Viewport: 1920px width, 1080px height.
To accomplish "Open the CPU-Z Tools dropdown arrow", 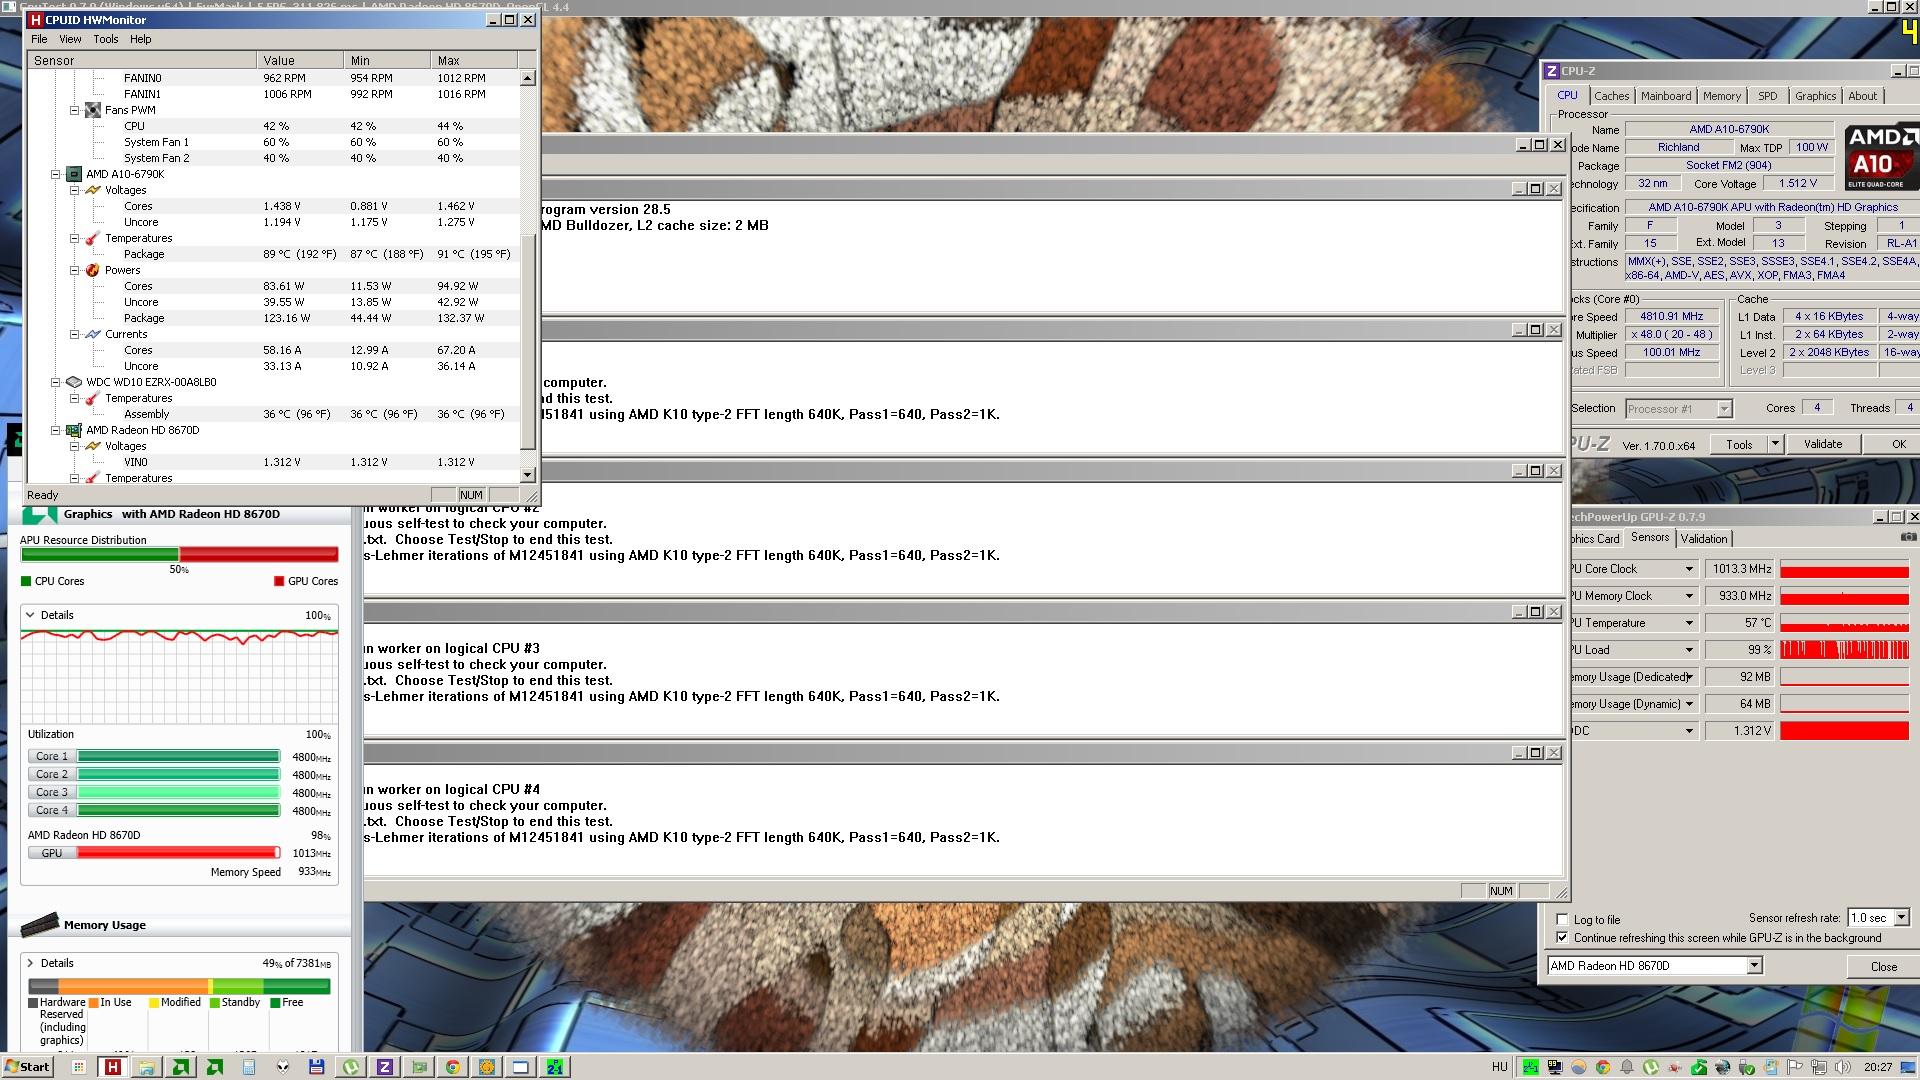I will (1775, 444).
